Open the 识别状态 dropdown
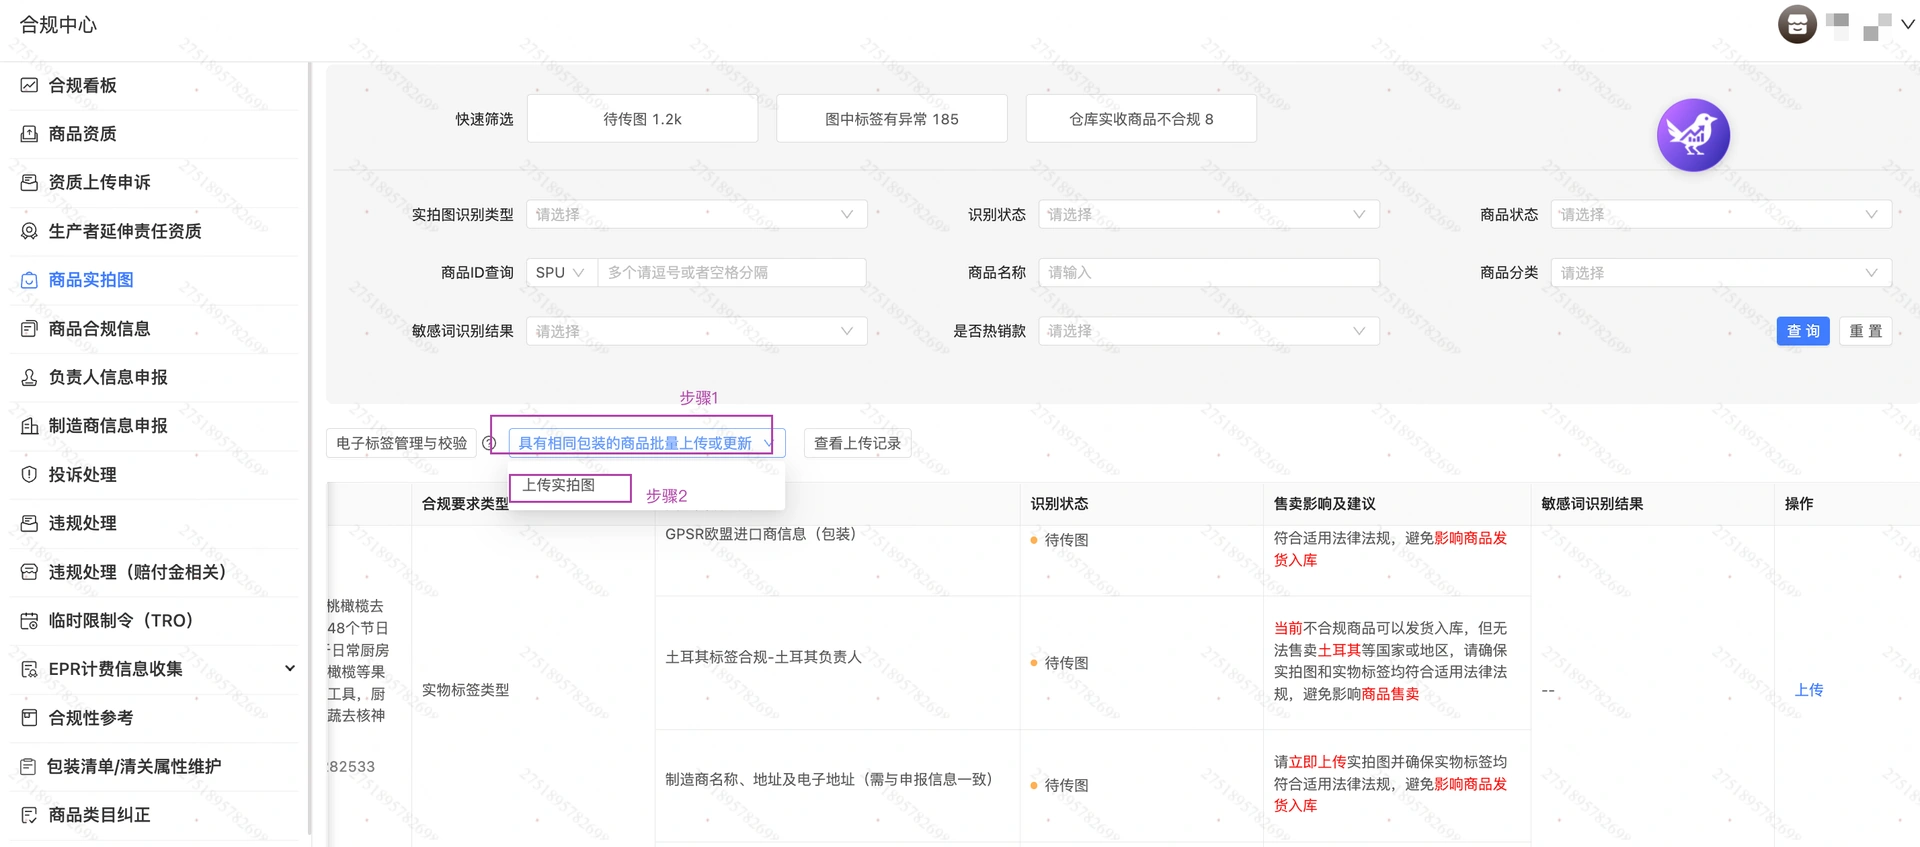1920x847 pixels. coord(1208,214)
